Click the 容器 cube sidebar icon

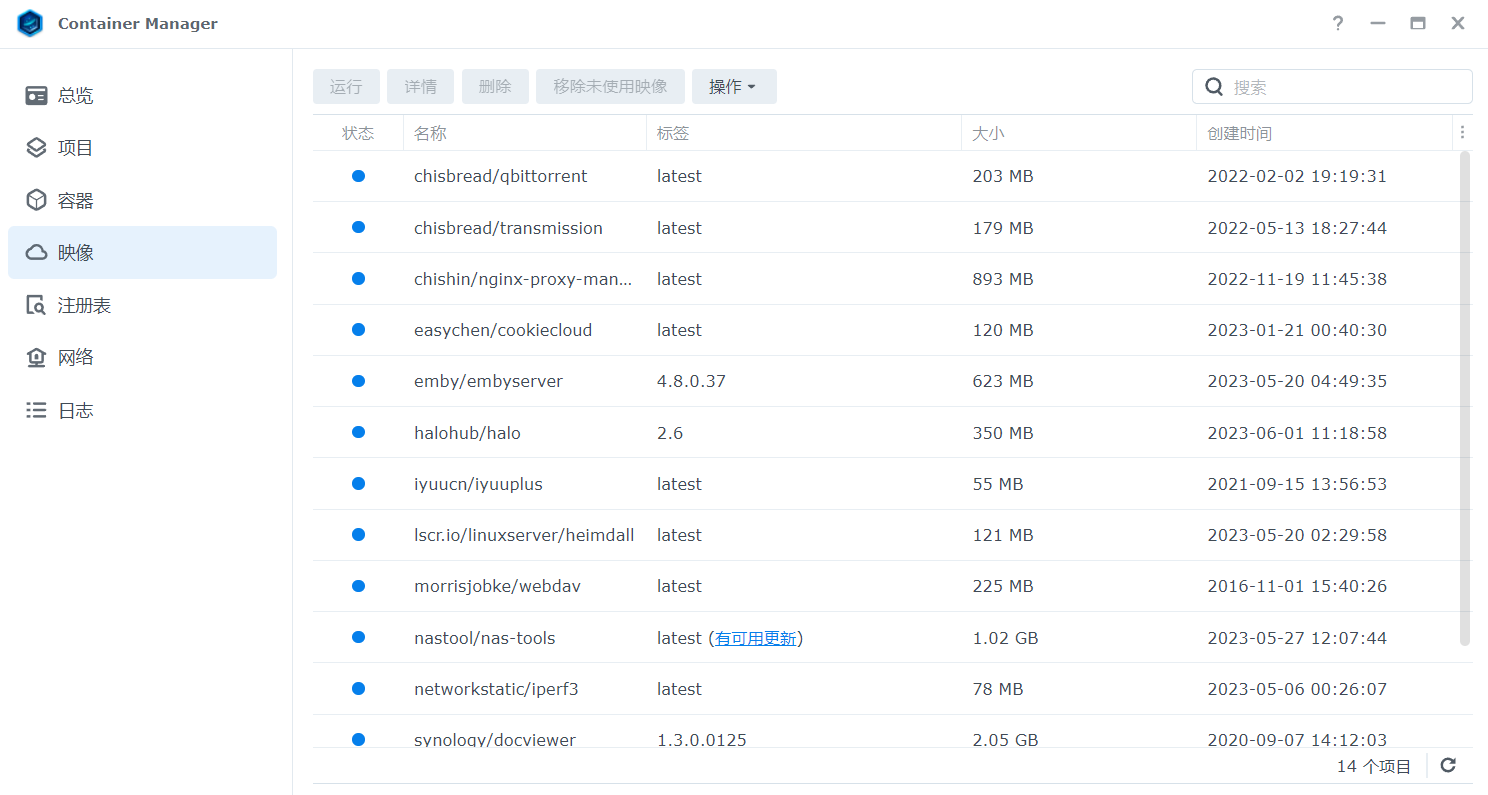(x=36, y=200)
